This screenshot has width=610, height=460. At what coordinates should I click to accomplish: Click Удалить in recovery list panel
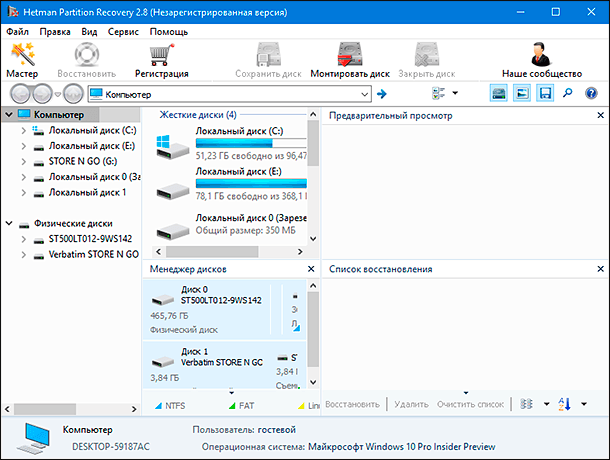click(411, 404)
